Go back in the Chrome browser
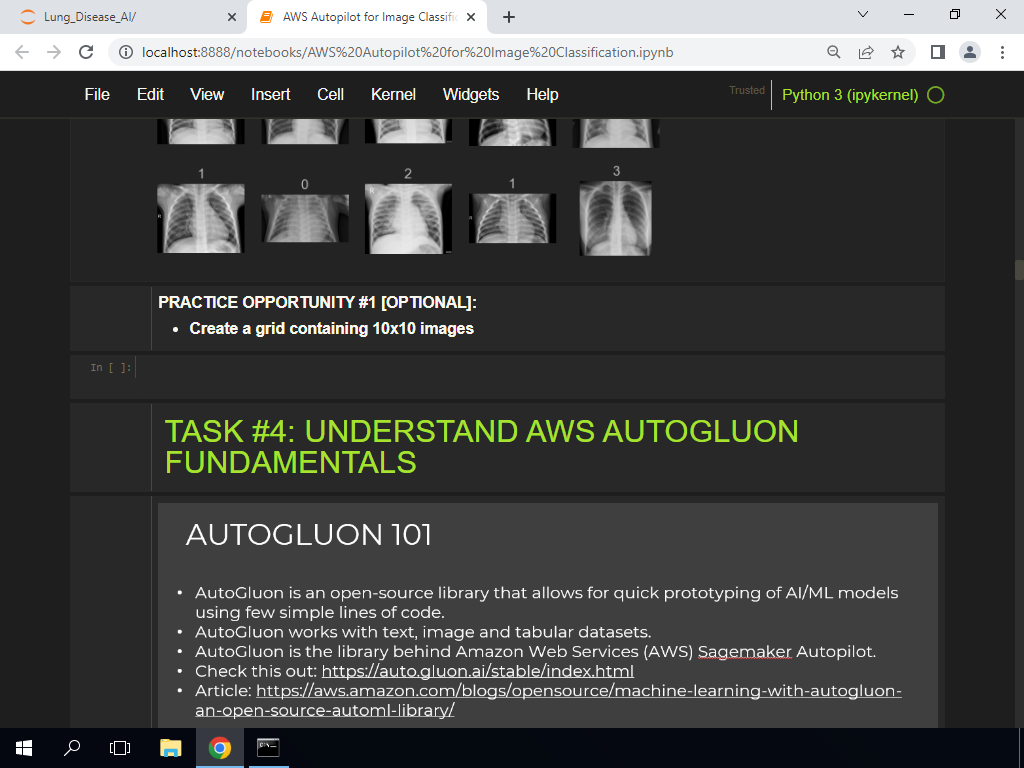 click(x=22, y=52)
